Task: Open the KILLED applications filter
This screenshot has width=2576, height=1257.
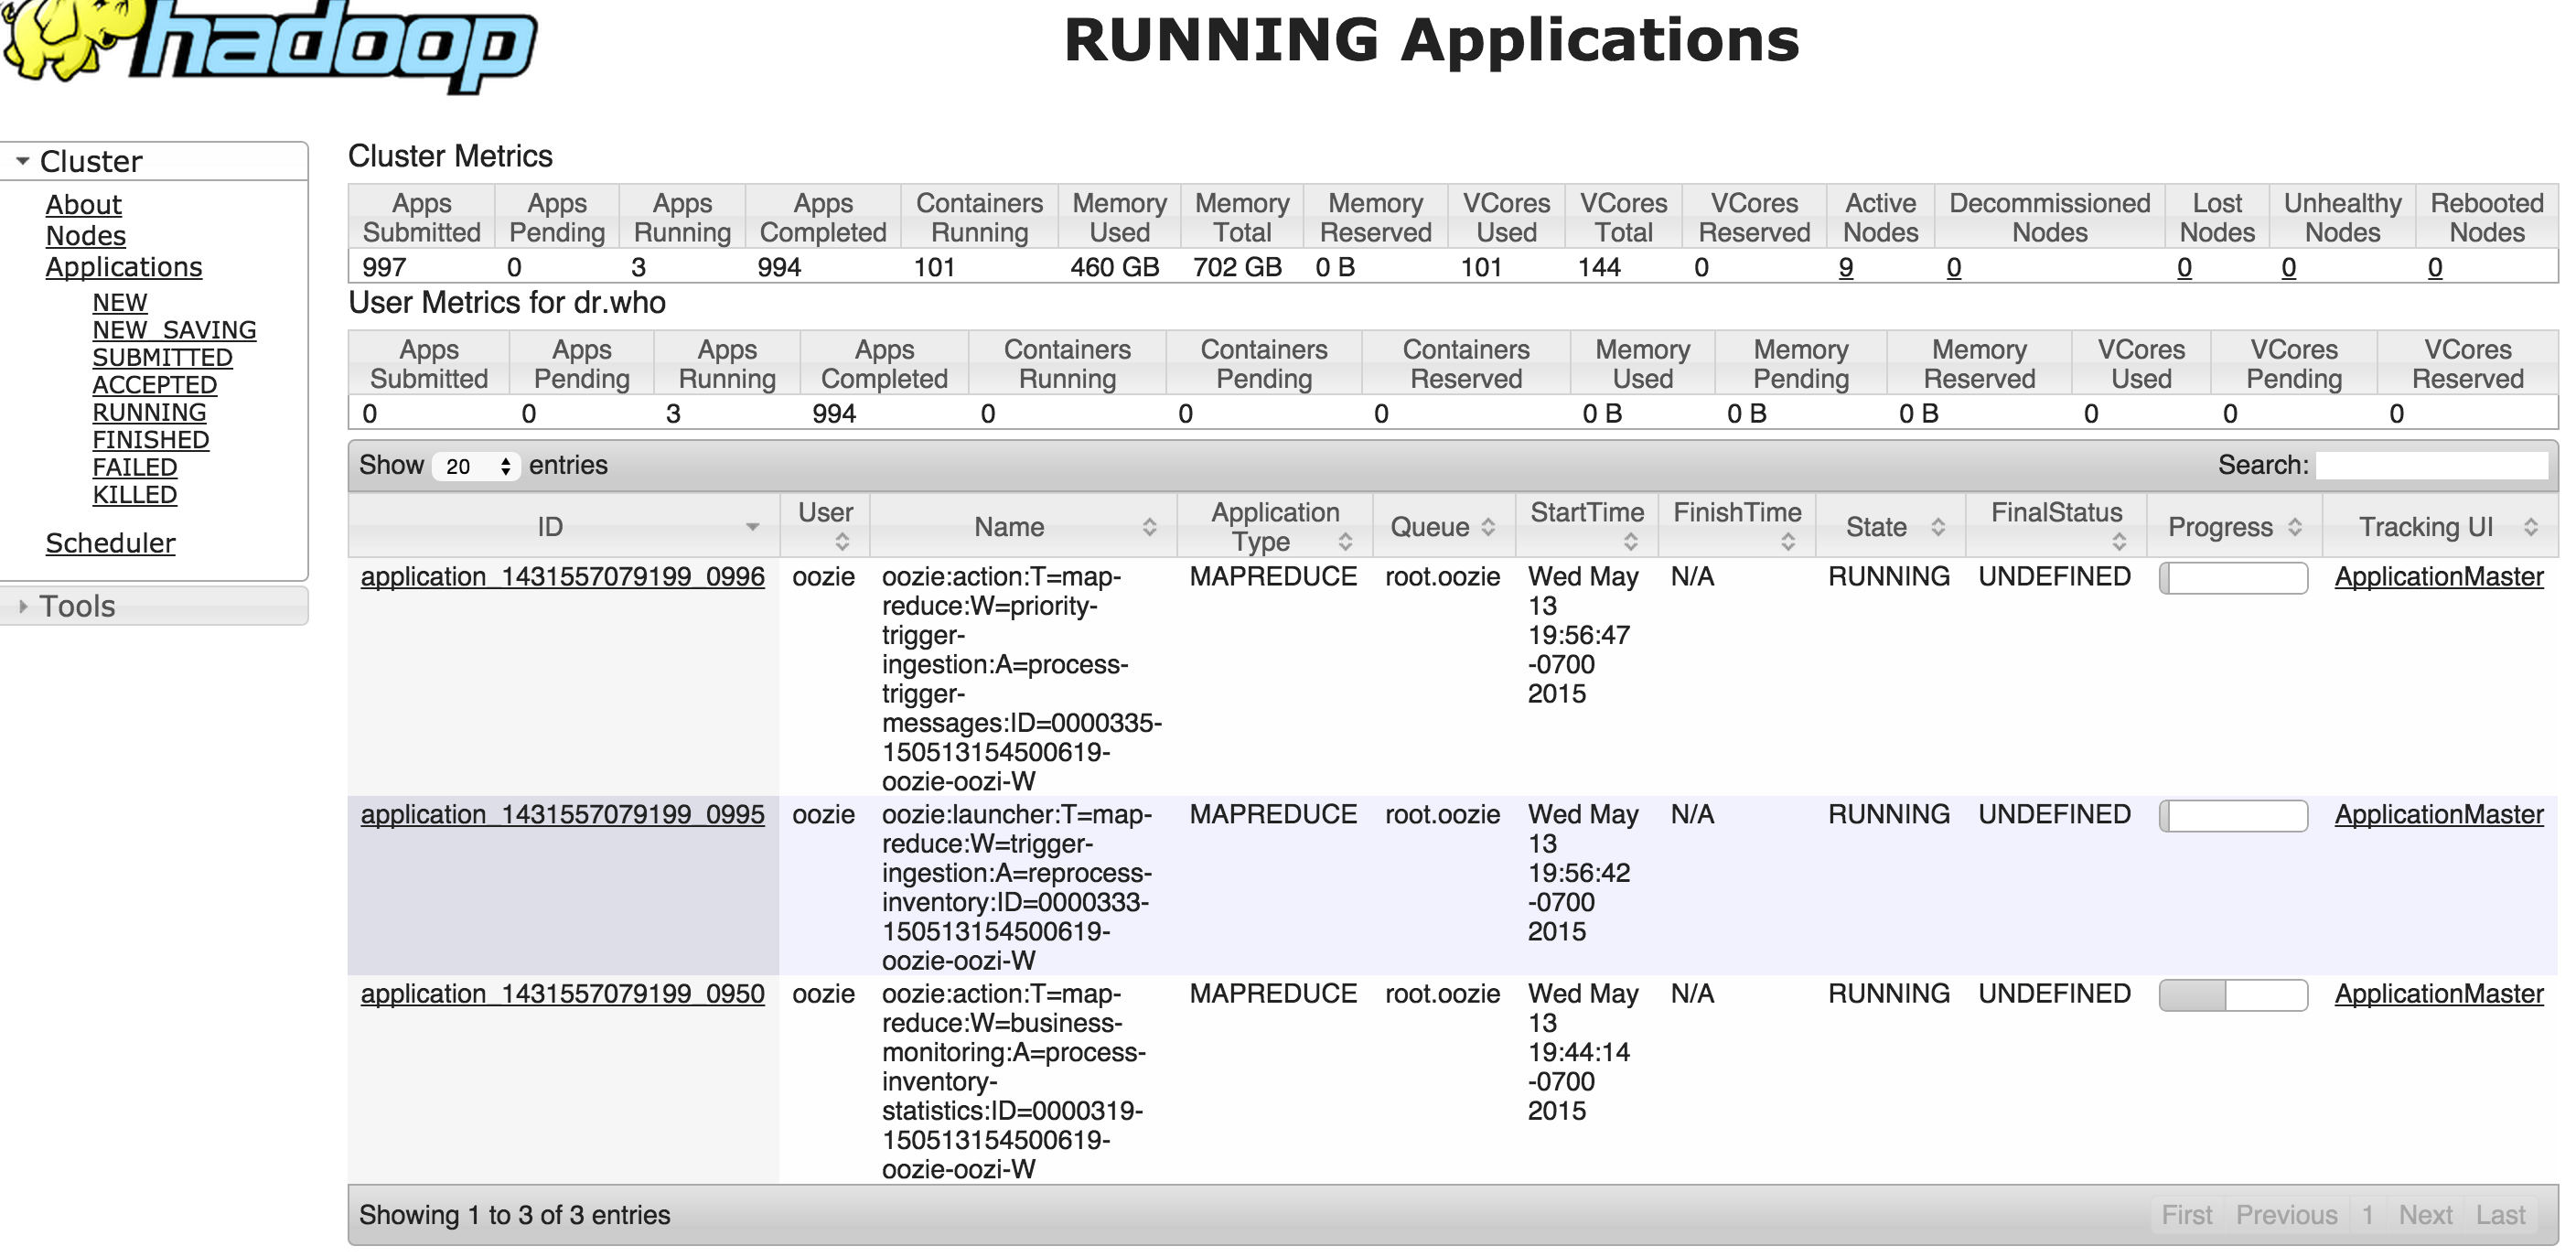Action: (134, 495)
